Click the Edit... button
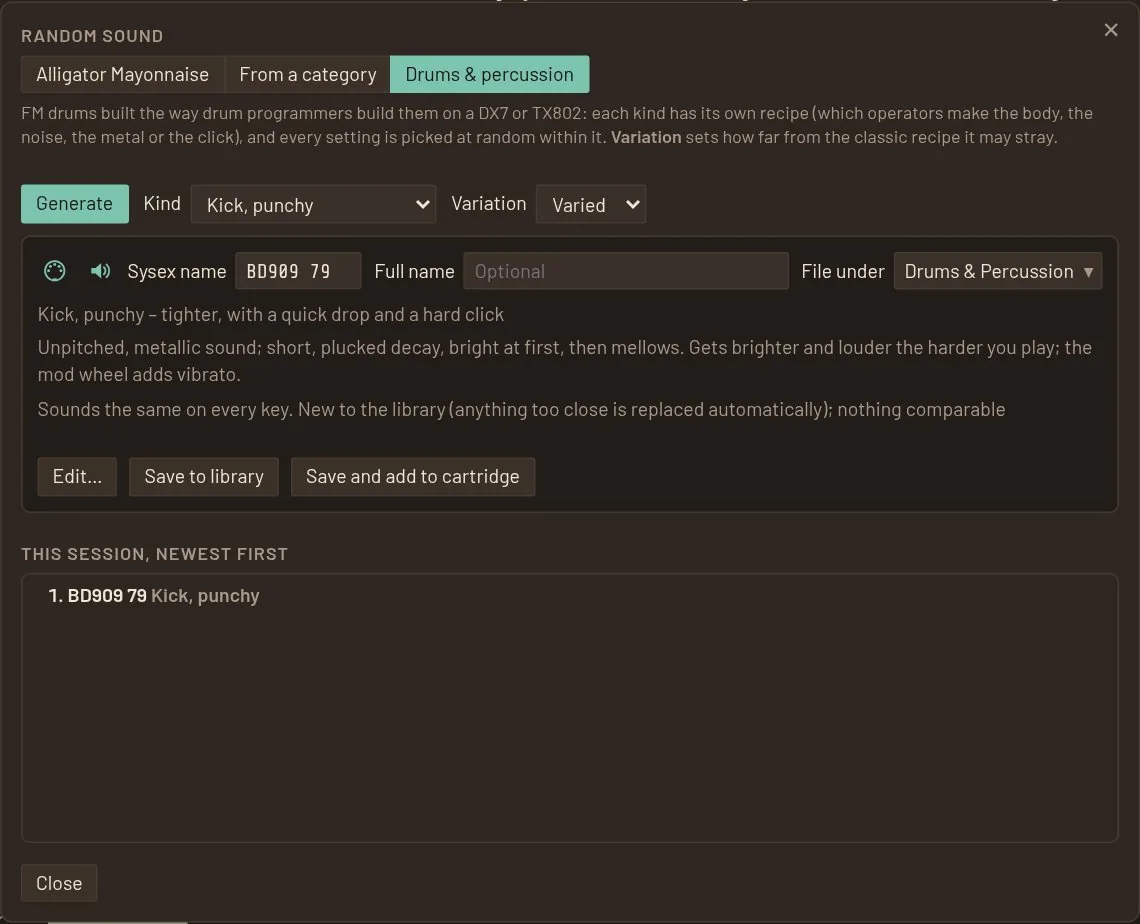1140x924 pixels. point(77,477)
